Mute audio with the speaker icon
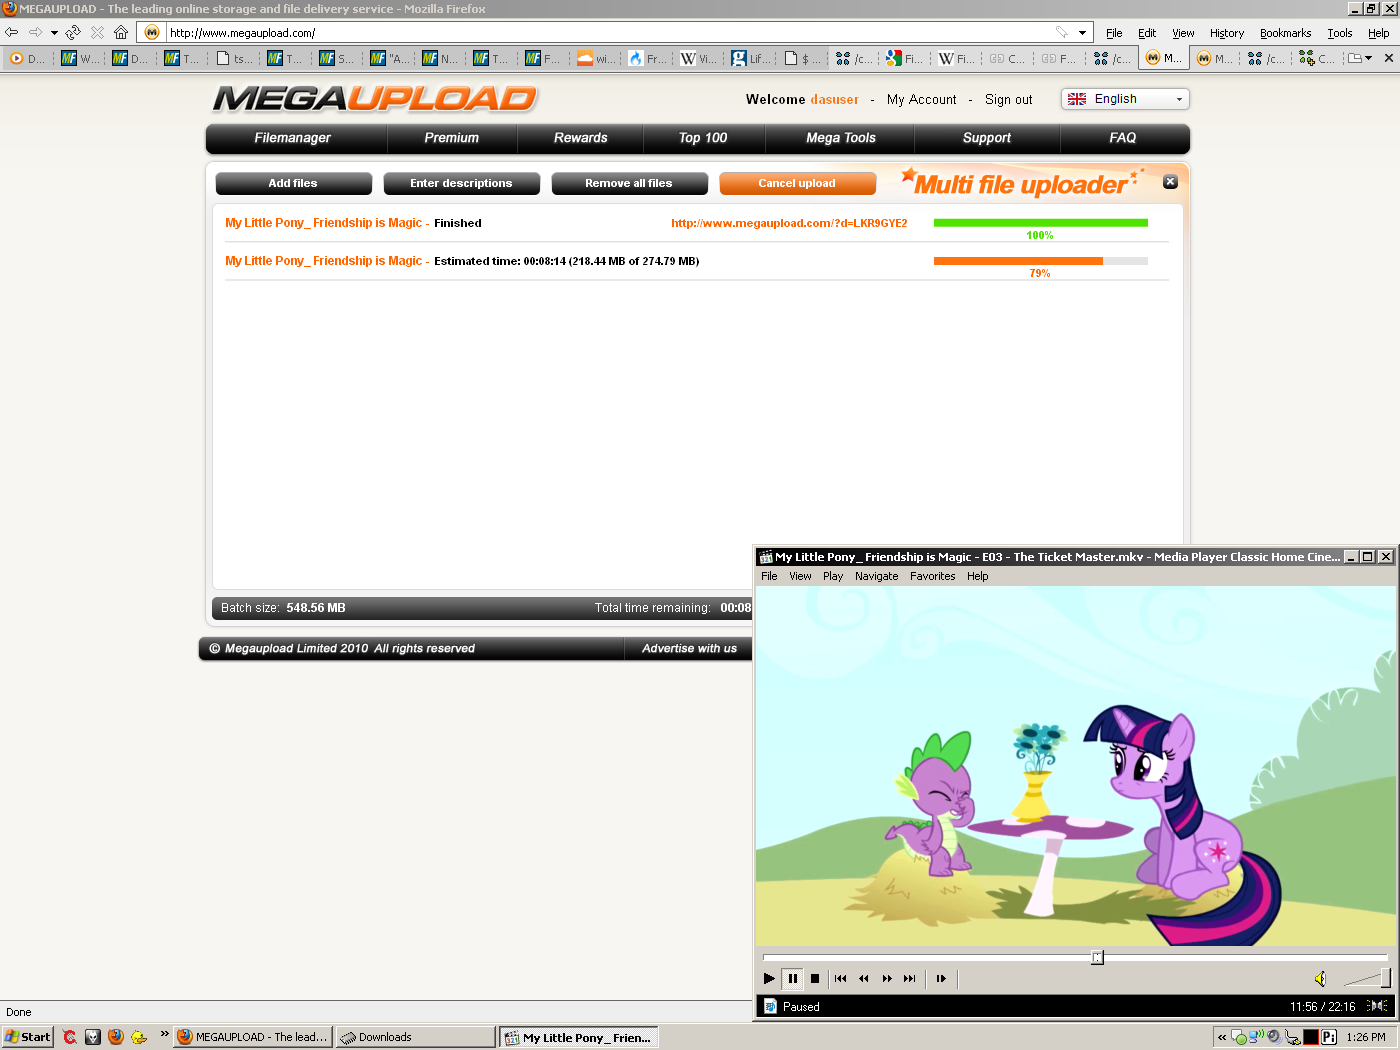Viewport: 1400px width, 1050px height. [1320, 979]
